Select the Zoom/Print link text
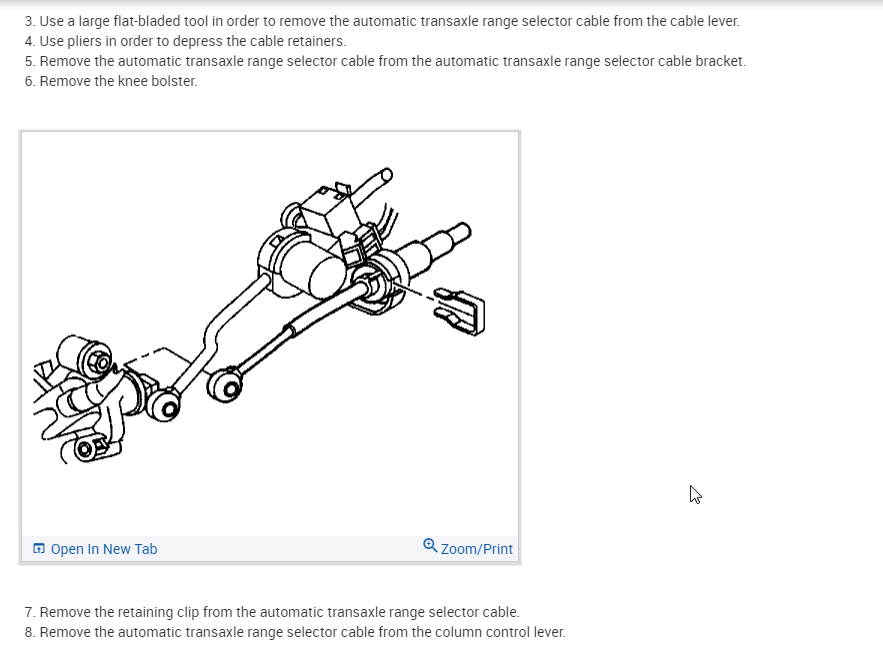This screenshot has width=883, height=654. (476, 549)
